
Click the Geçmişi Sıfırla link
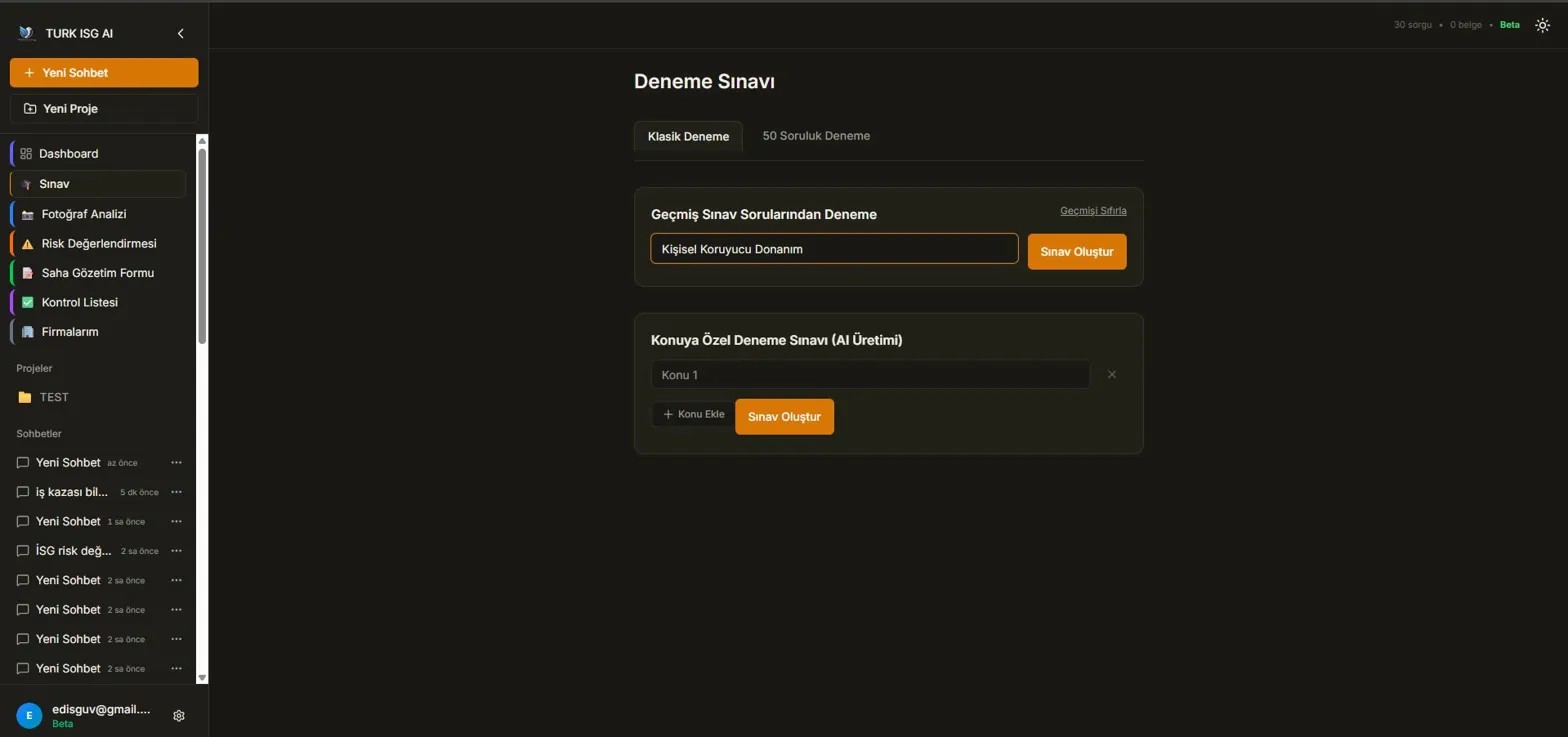click(1093, 211)
